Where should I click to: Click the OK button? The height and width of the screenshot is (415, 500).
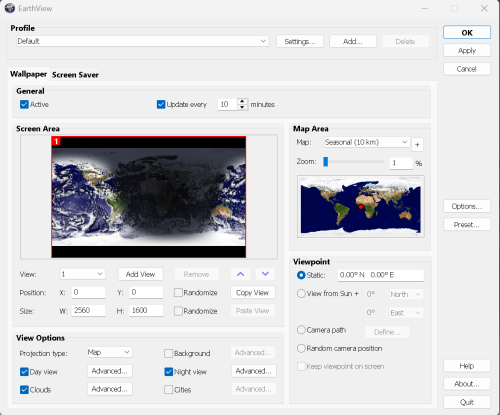(x=467, y=33)
